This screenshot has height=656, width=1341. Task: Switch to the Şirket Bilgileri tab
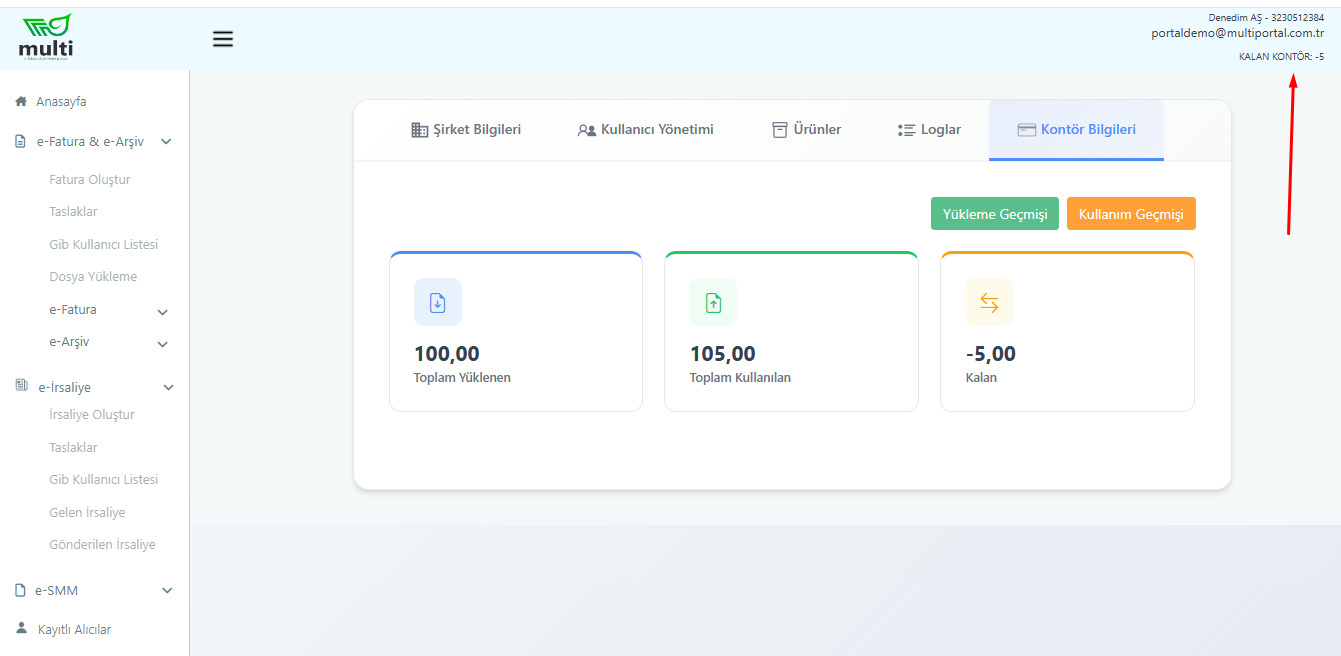tap(466, 130)
